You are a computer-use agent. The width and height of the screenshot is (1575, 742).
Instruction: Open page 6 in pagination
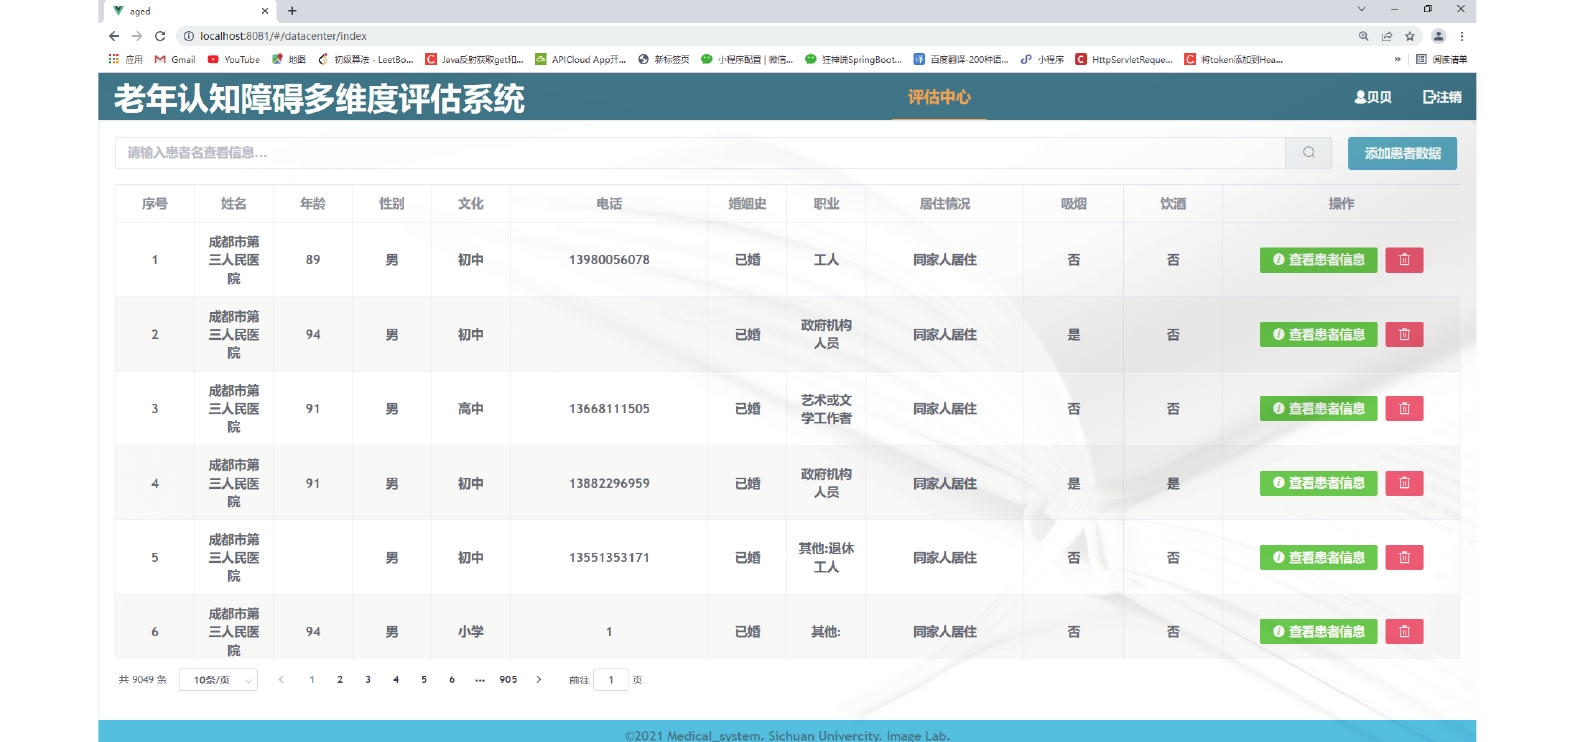(x=452, y=680)
